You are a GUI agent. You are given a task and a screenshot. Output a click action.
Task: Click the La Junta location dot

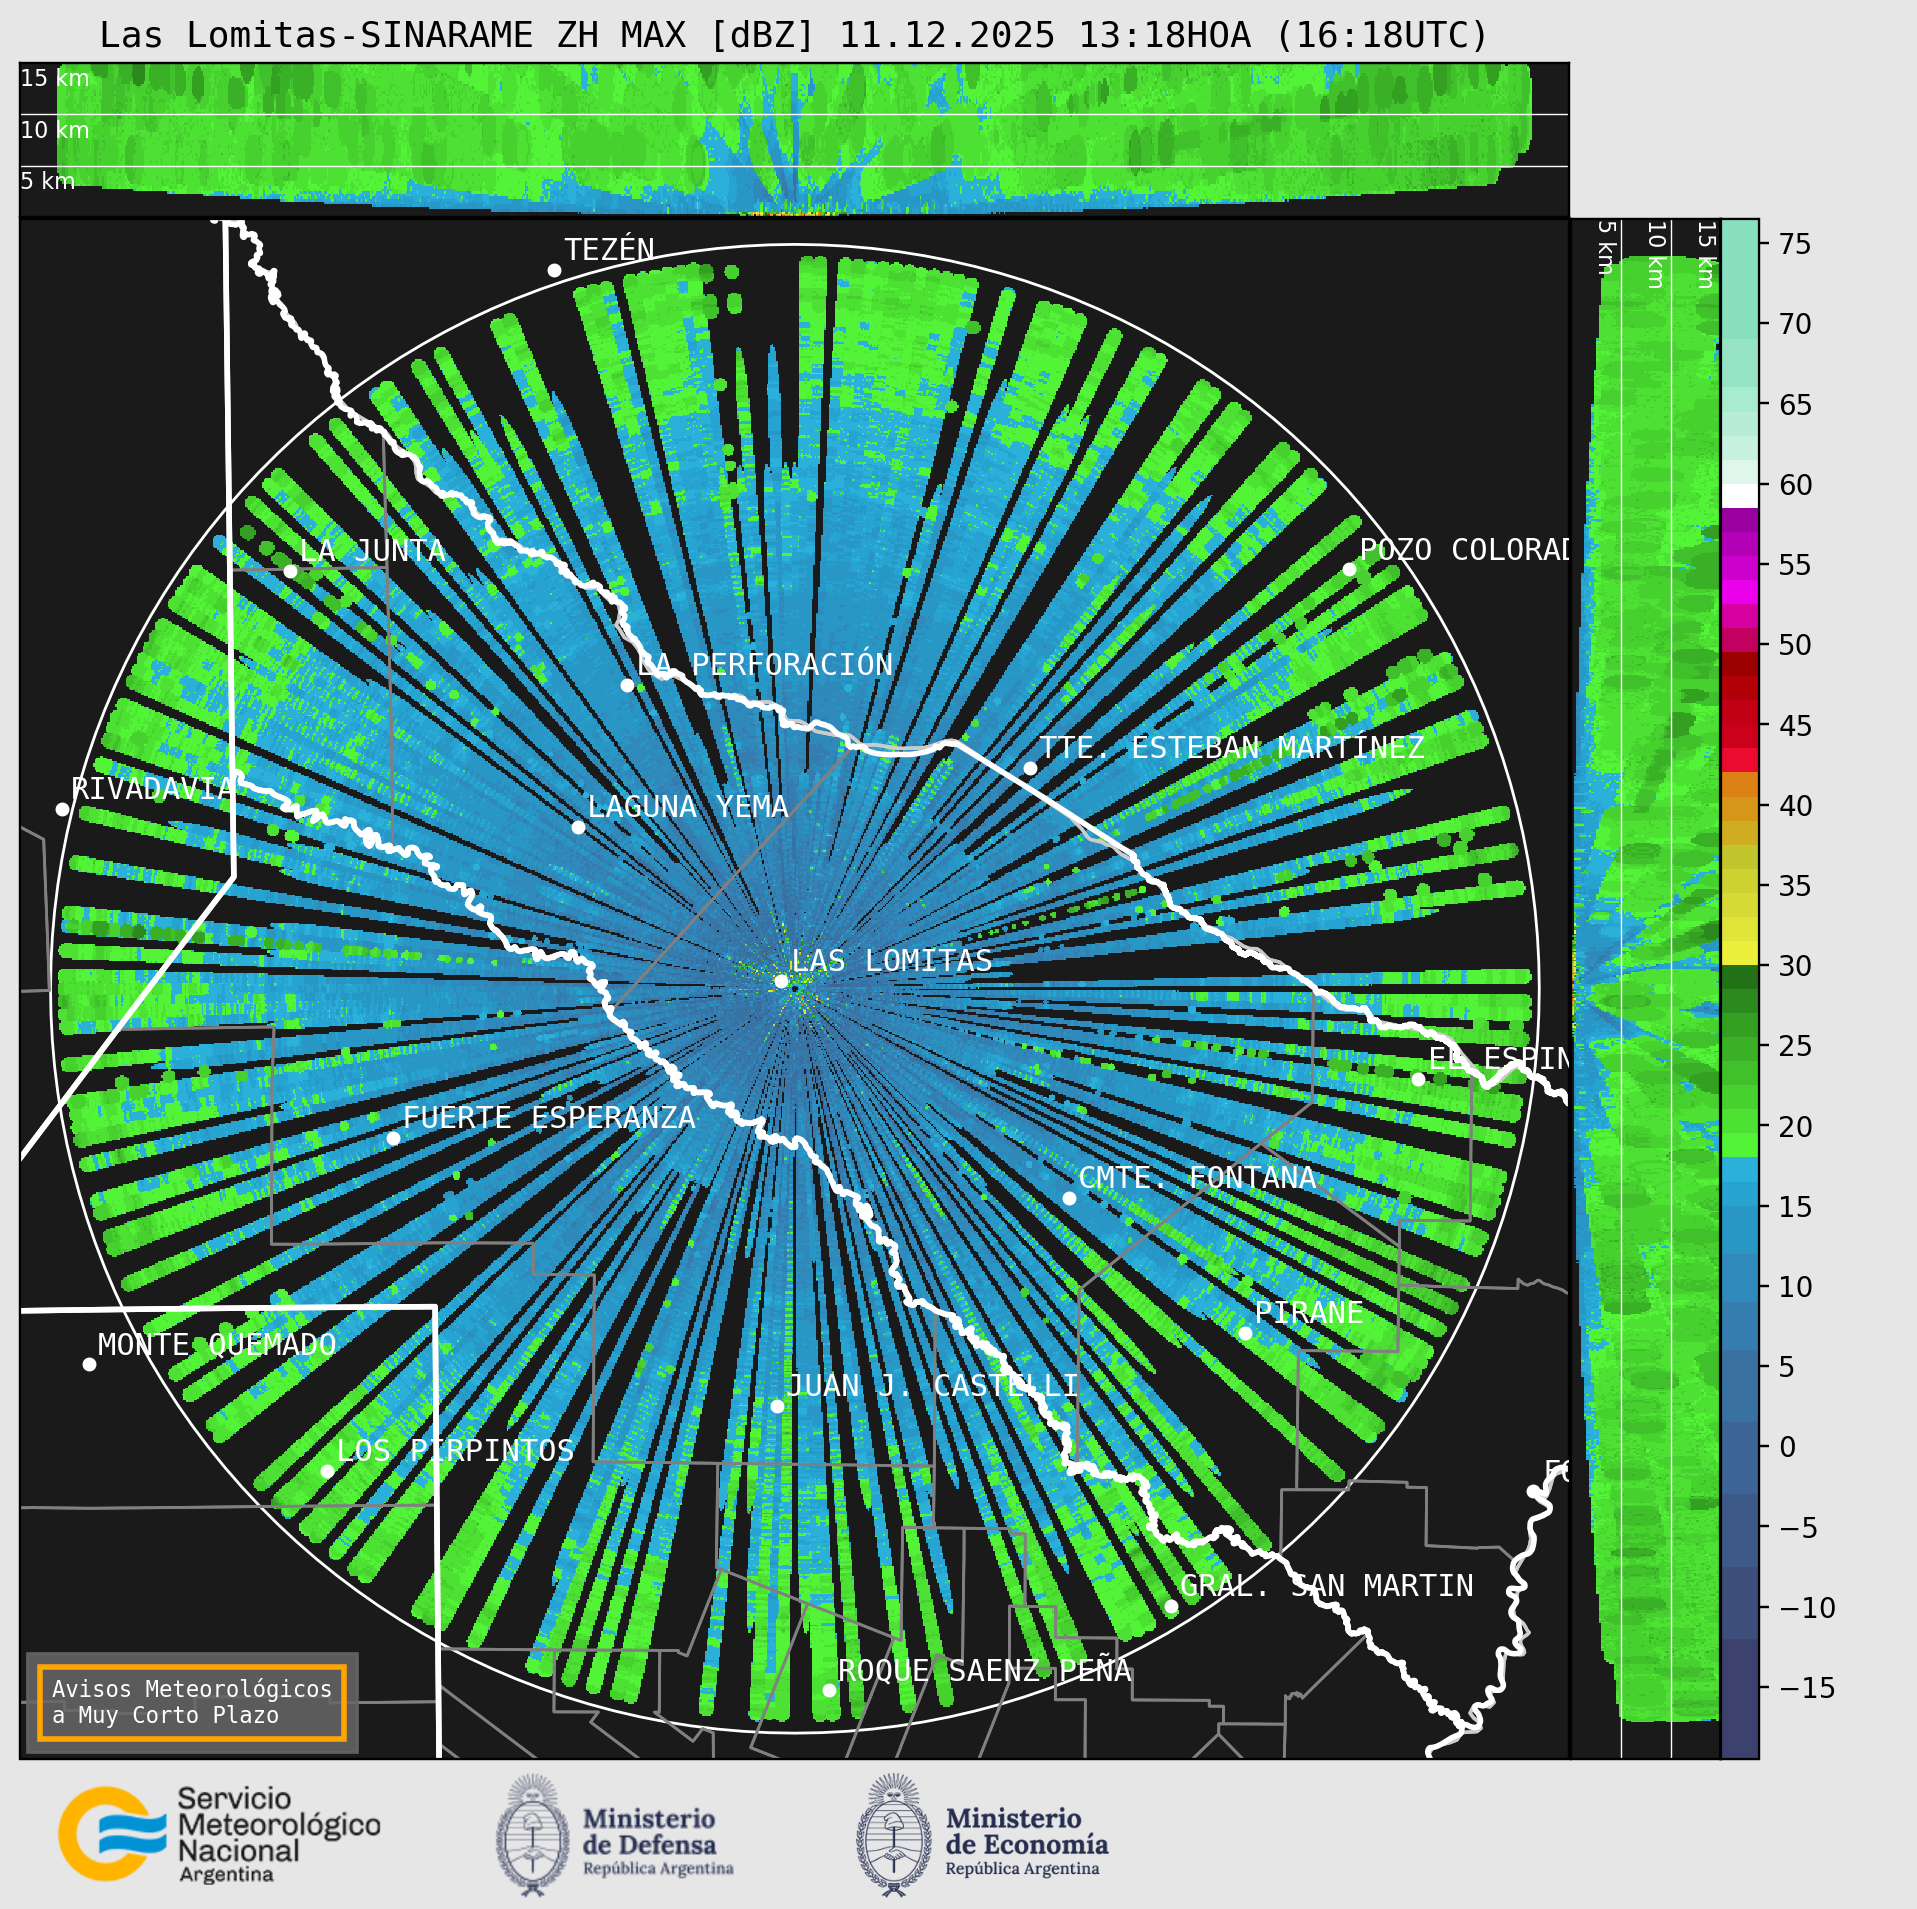tap(290, 571)
